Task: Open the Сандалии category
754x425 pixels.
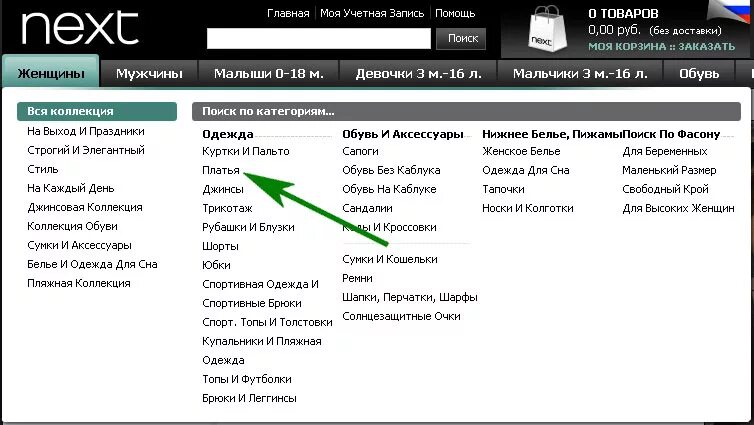Action: point(367,208)
